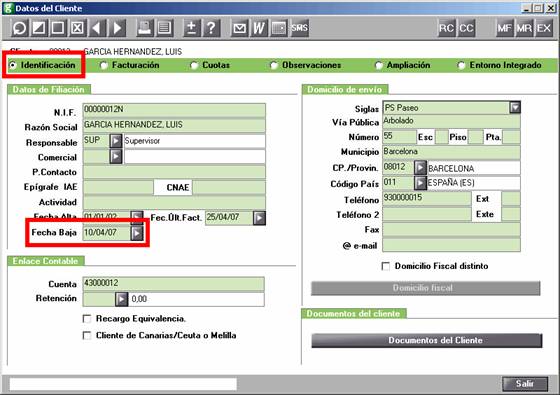
Task: Click the Número field 55
Action: 399,137
